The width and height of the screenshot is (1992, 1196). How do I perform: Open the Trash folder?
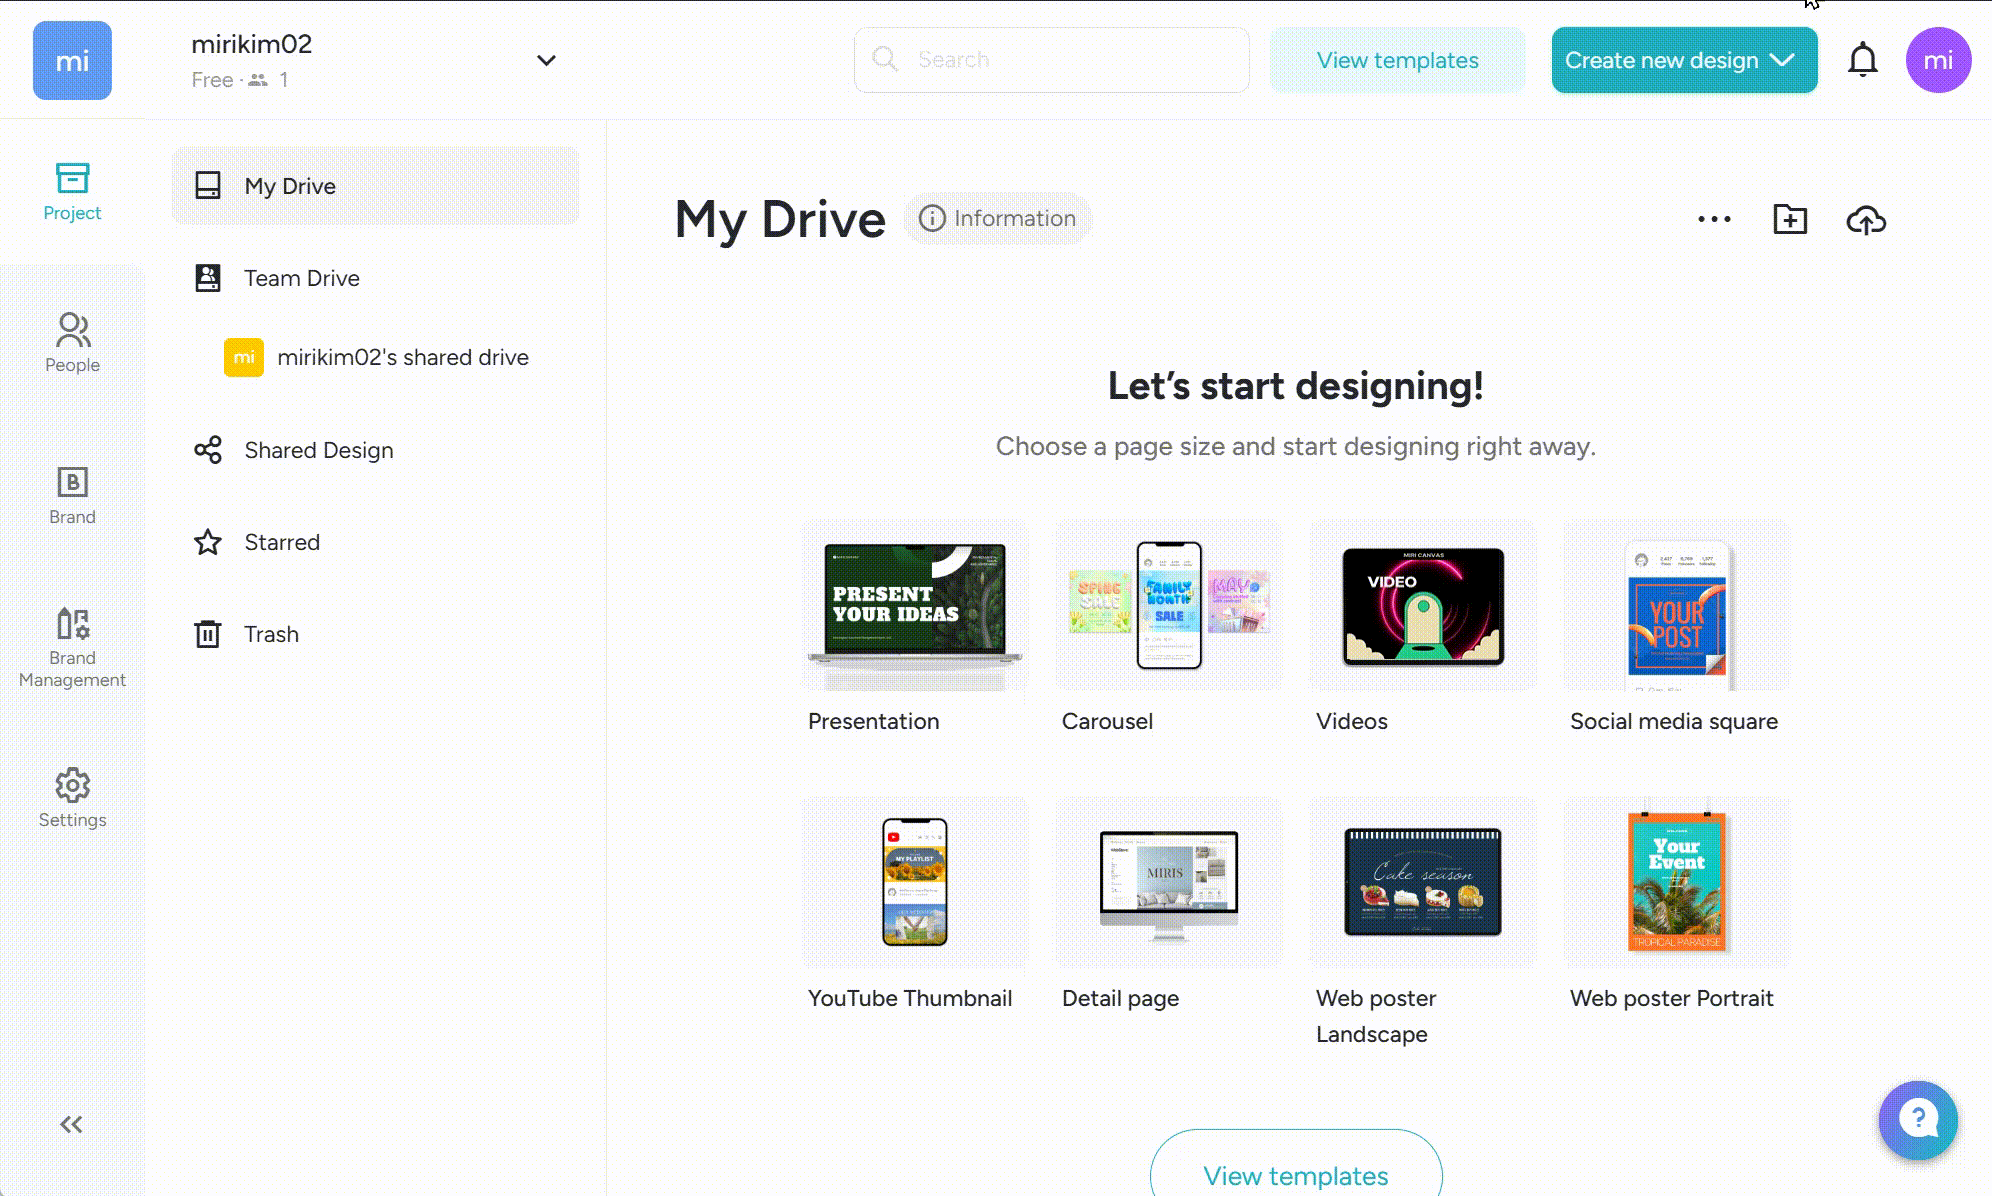[x=271, y=634]
